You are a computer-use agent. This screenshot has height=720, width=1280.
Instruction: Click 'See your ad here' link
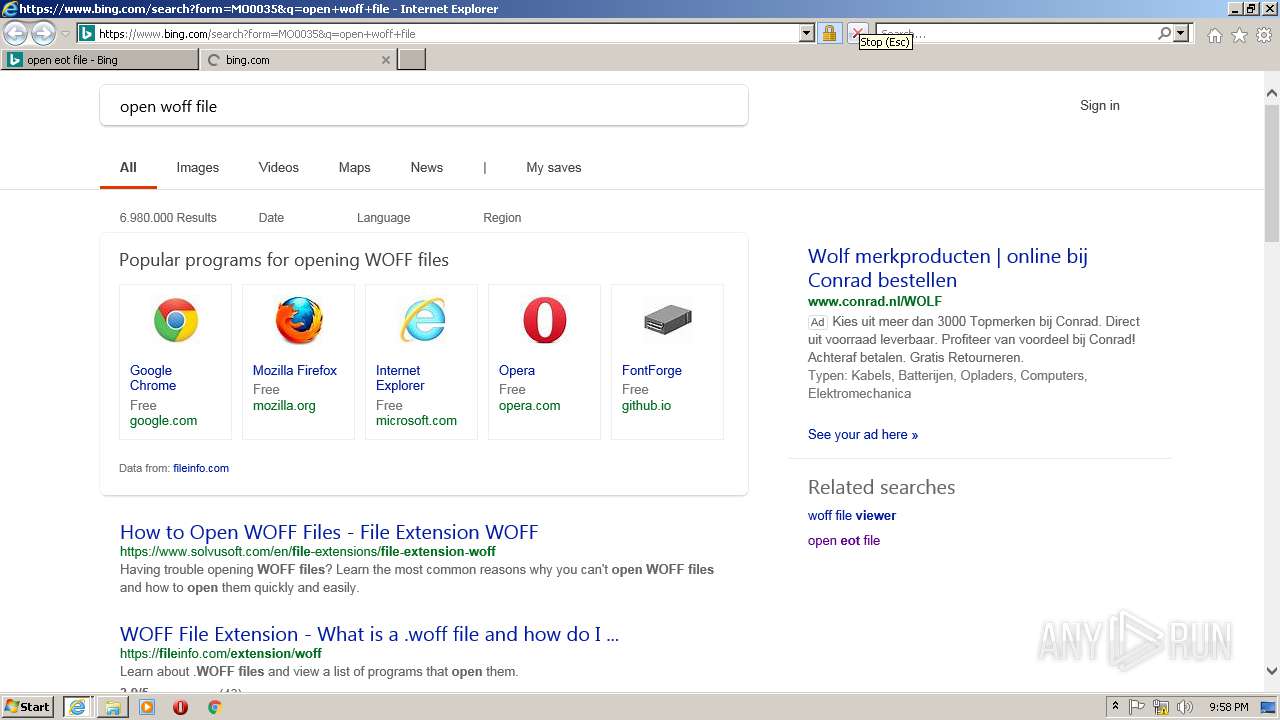[862, 434]
